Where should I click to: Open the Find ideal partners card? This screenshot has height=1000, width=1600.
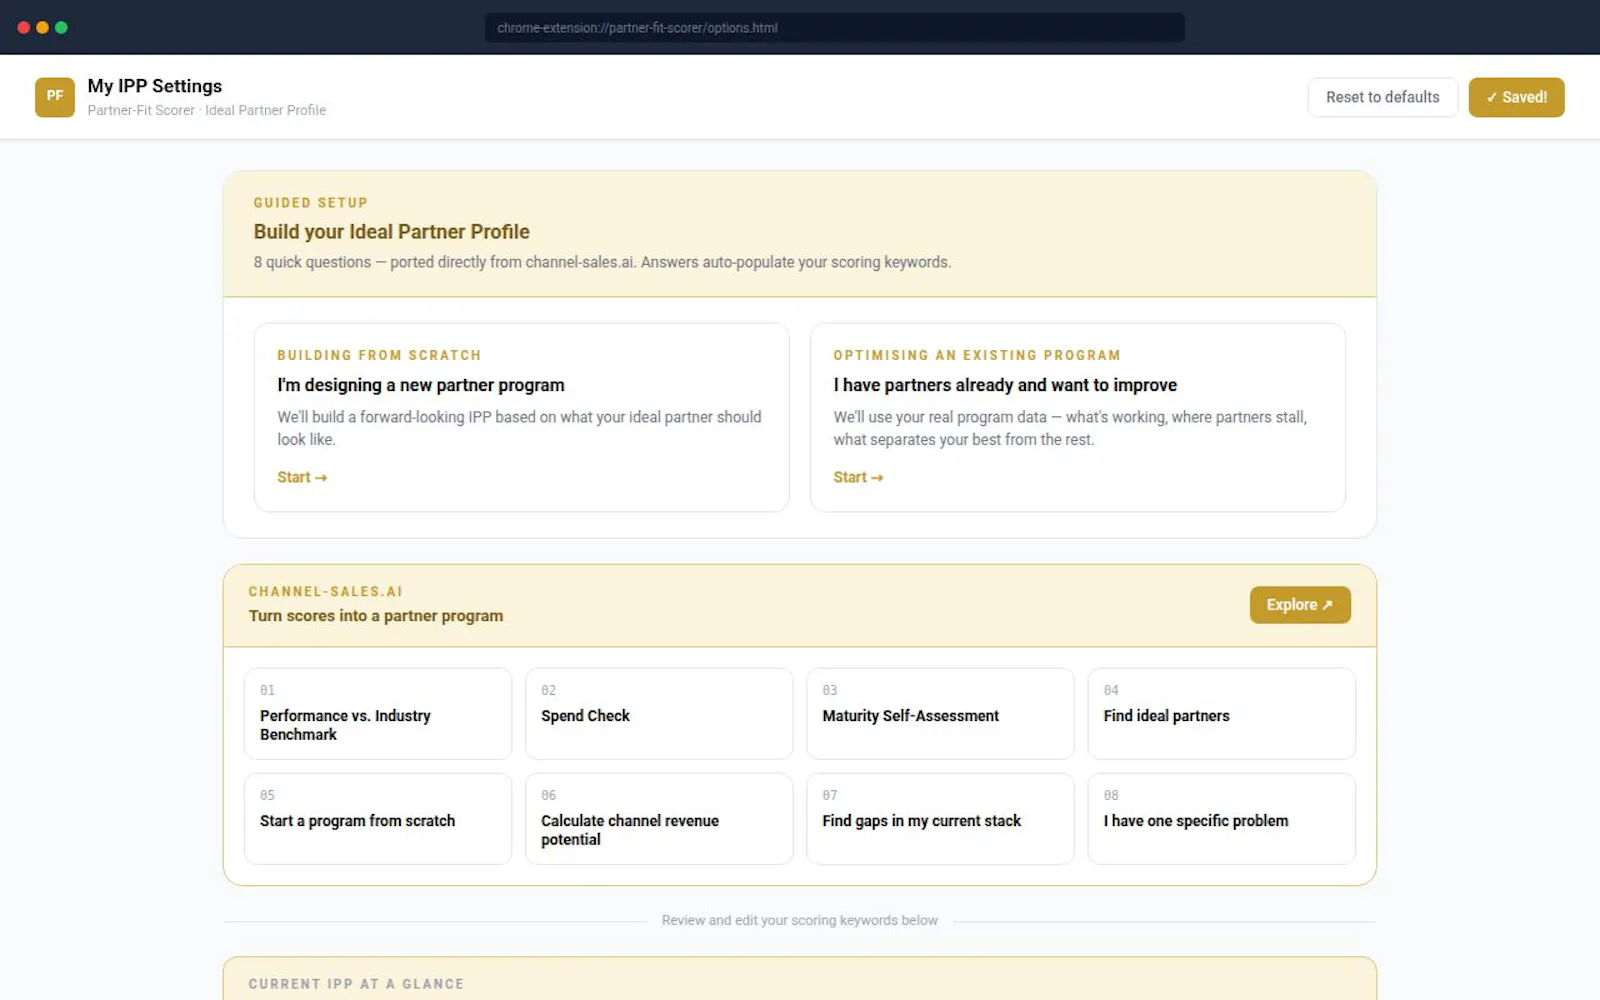coord(1221,714)
